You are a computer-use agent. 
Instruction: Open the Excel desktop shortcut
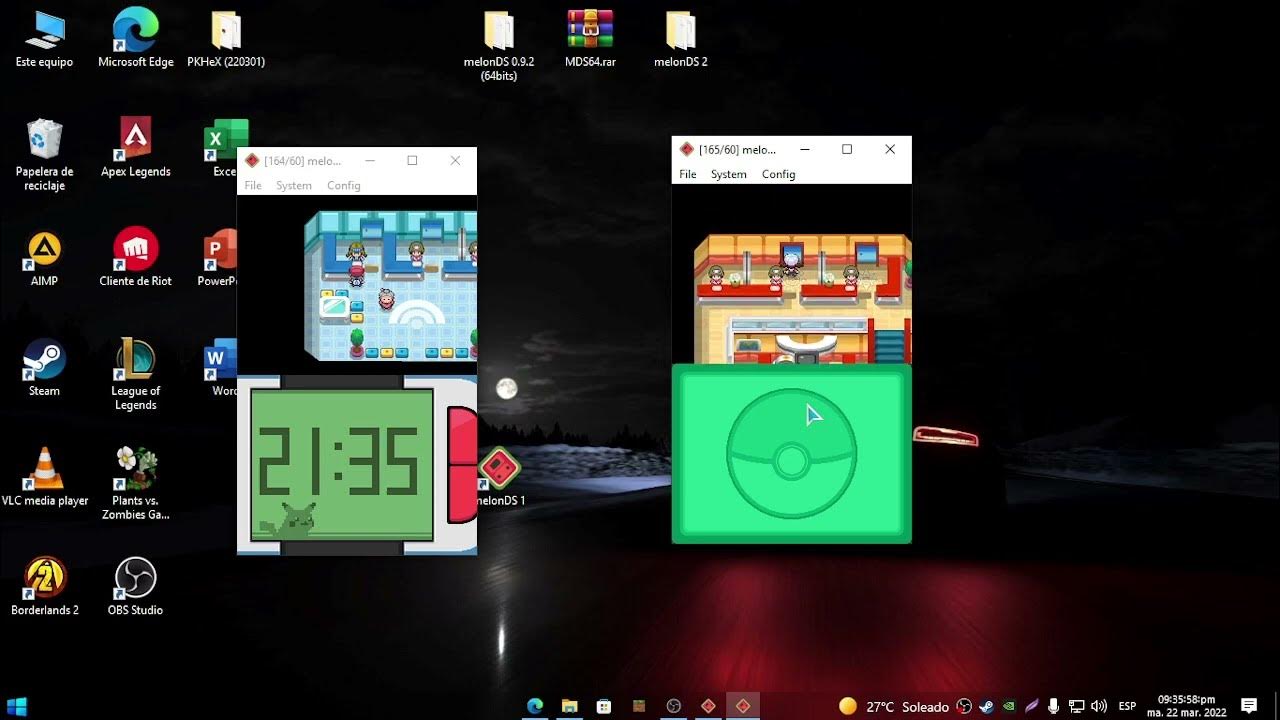[225, 148]
